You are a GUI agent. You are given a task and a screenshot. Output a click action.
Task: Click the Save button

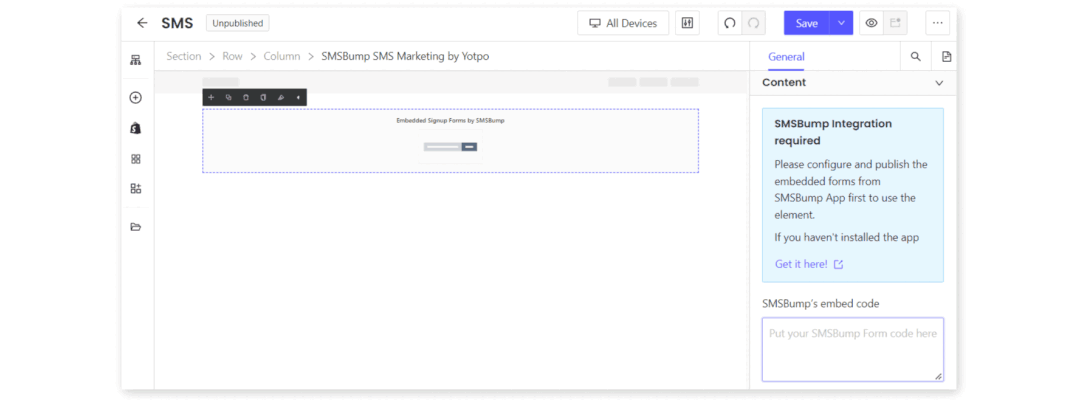[807, 23]
